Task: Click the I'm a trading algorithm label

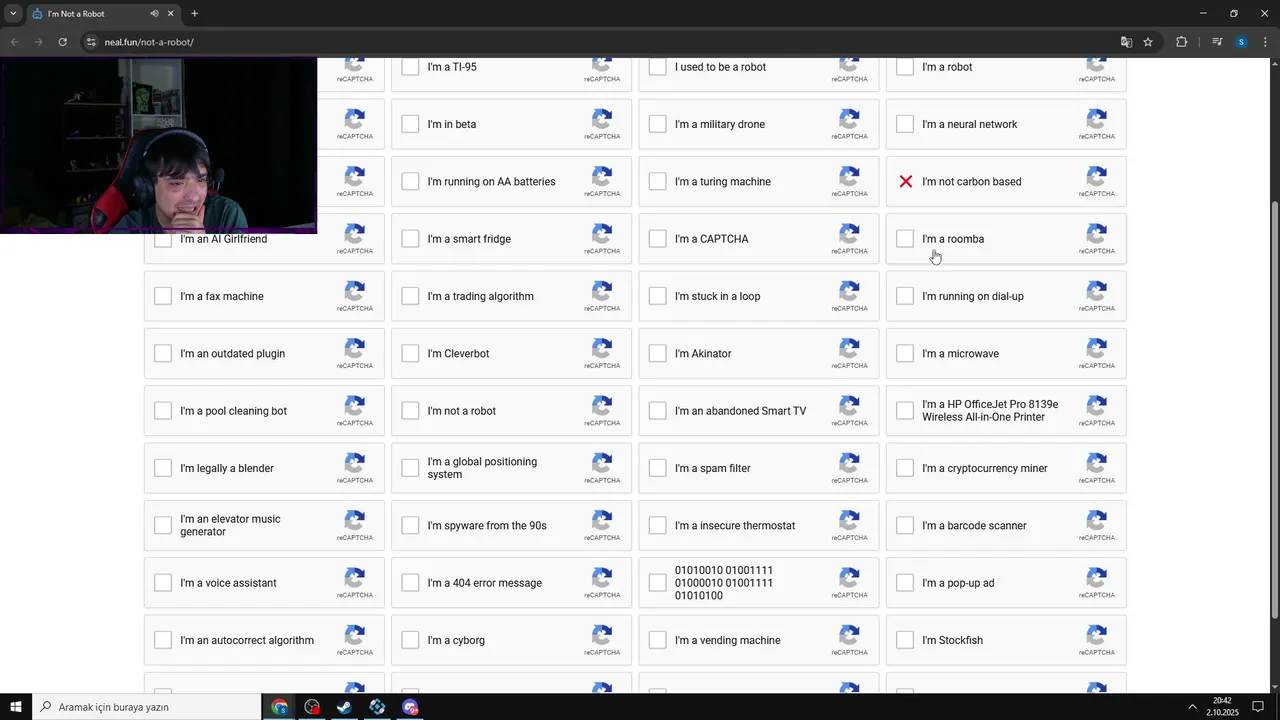Action: [480, 296]
